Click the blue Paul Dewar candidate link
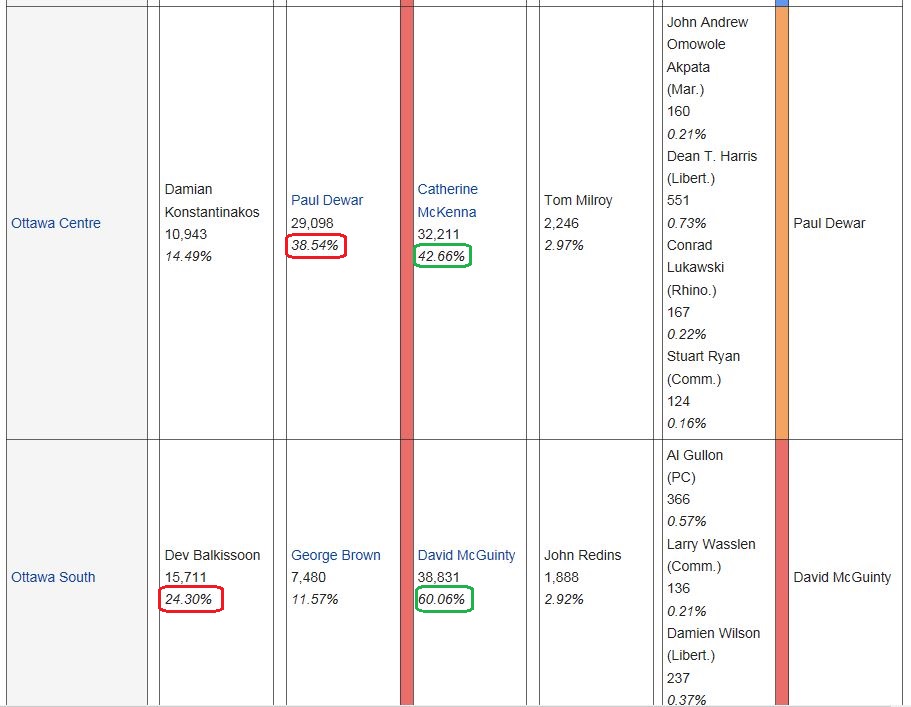The image size is (911, 707). coord(327,200)
